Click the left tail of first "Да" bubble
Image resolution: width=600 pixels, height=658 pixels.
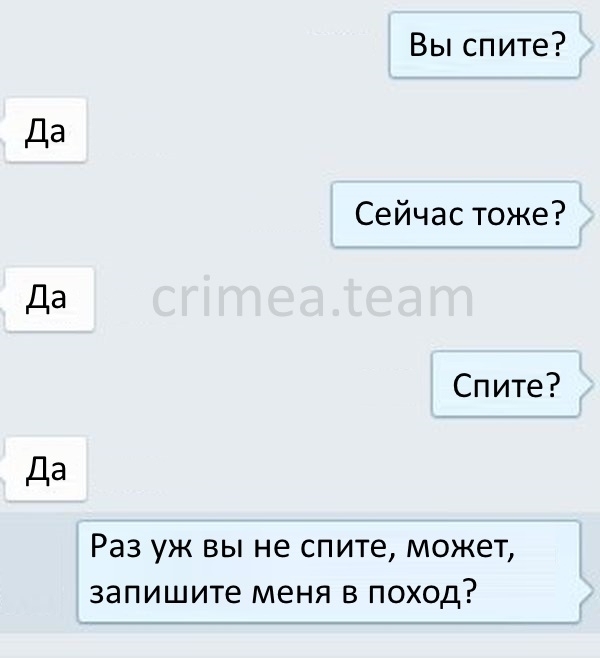[x=3, y=130]
